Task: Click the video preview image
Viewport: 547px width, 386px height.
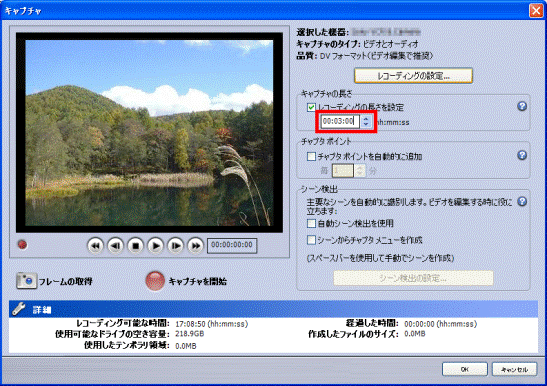Action: (x=149, y=133)
